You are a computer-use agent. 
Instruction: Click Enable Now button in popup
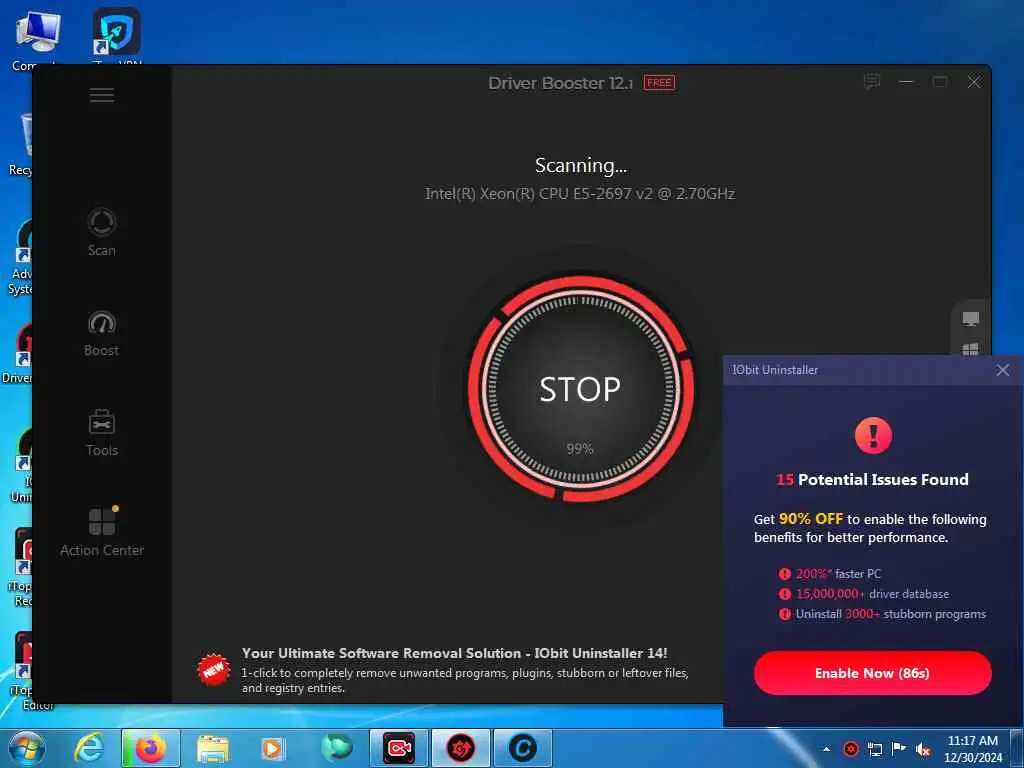click(872, 673)
